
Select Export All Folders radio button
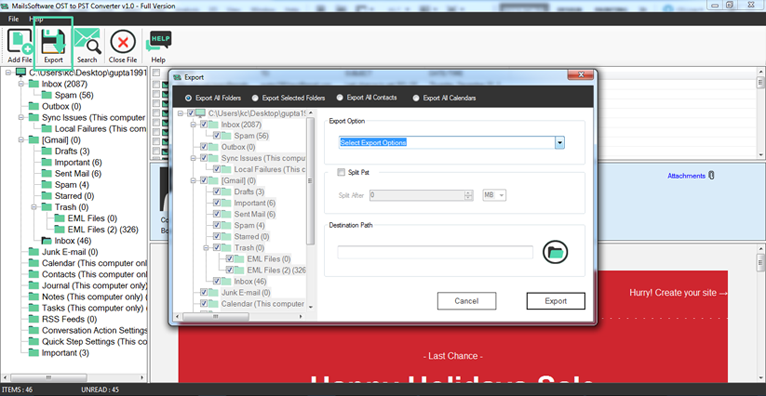188,98
